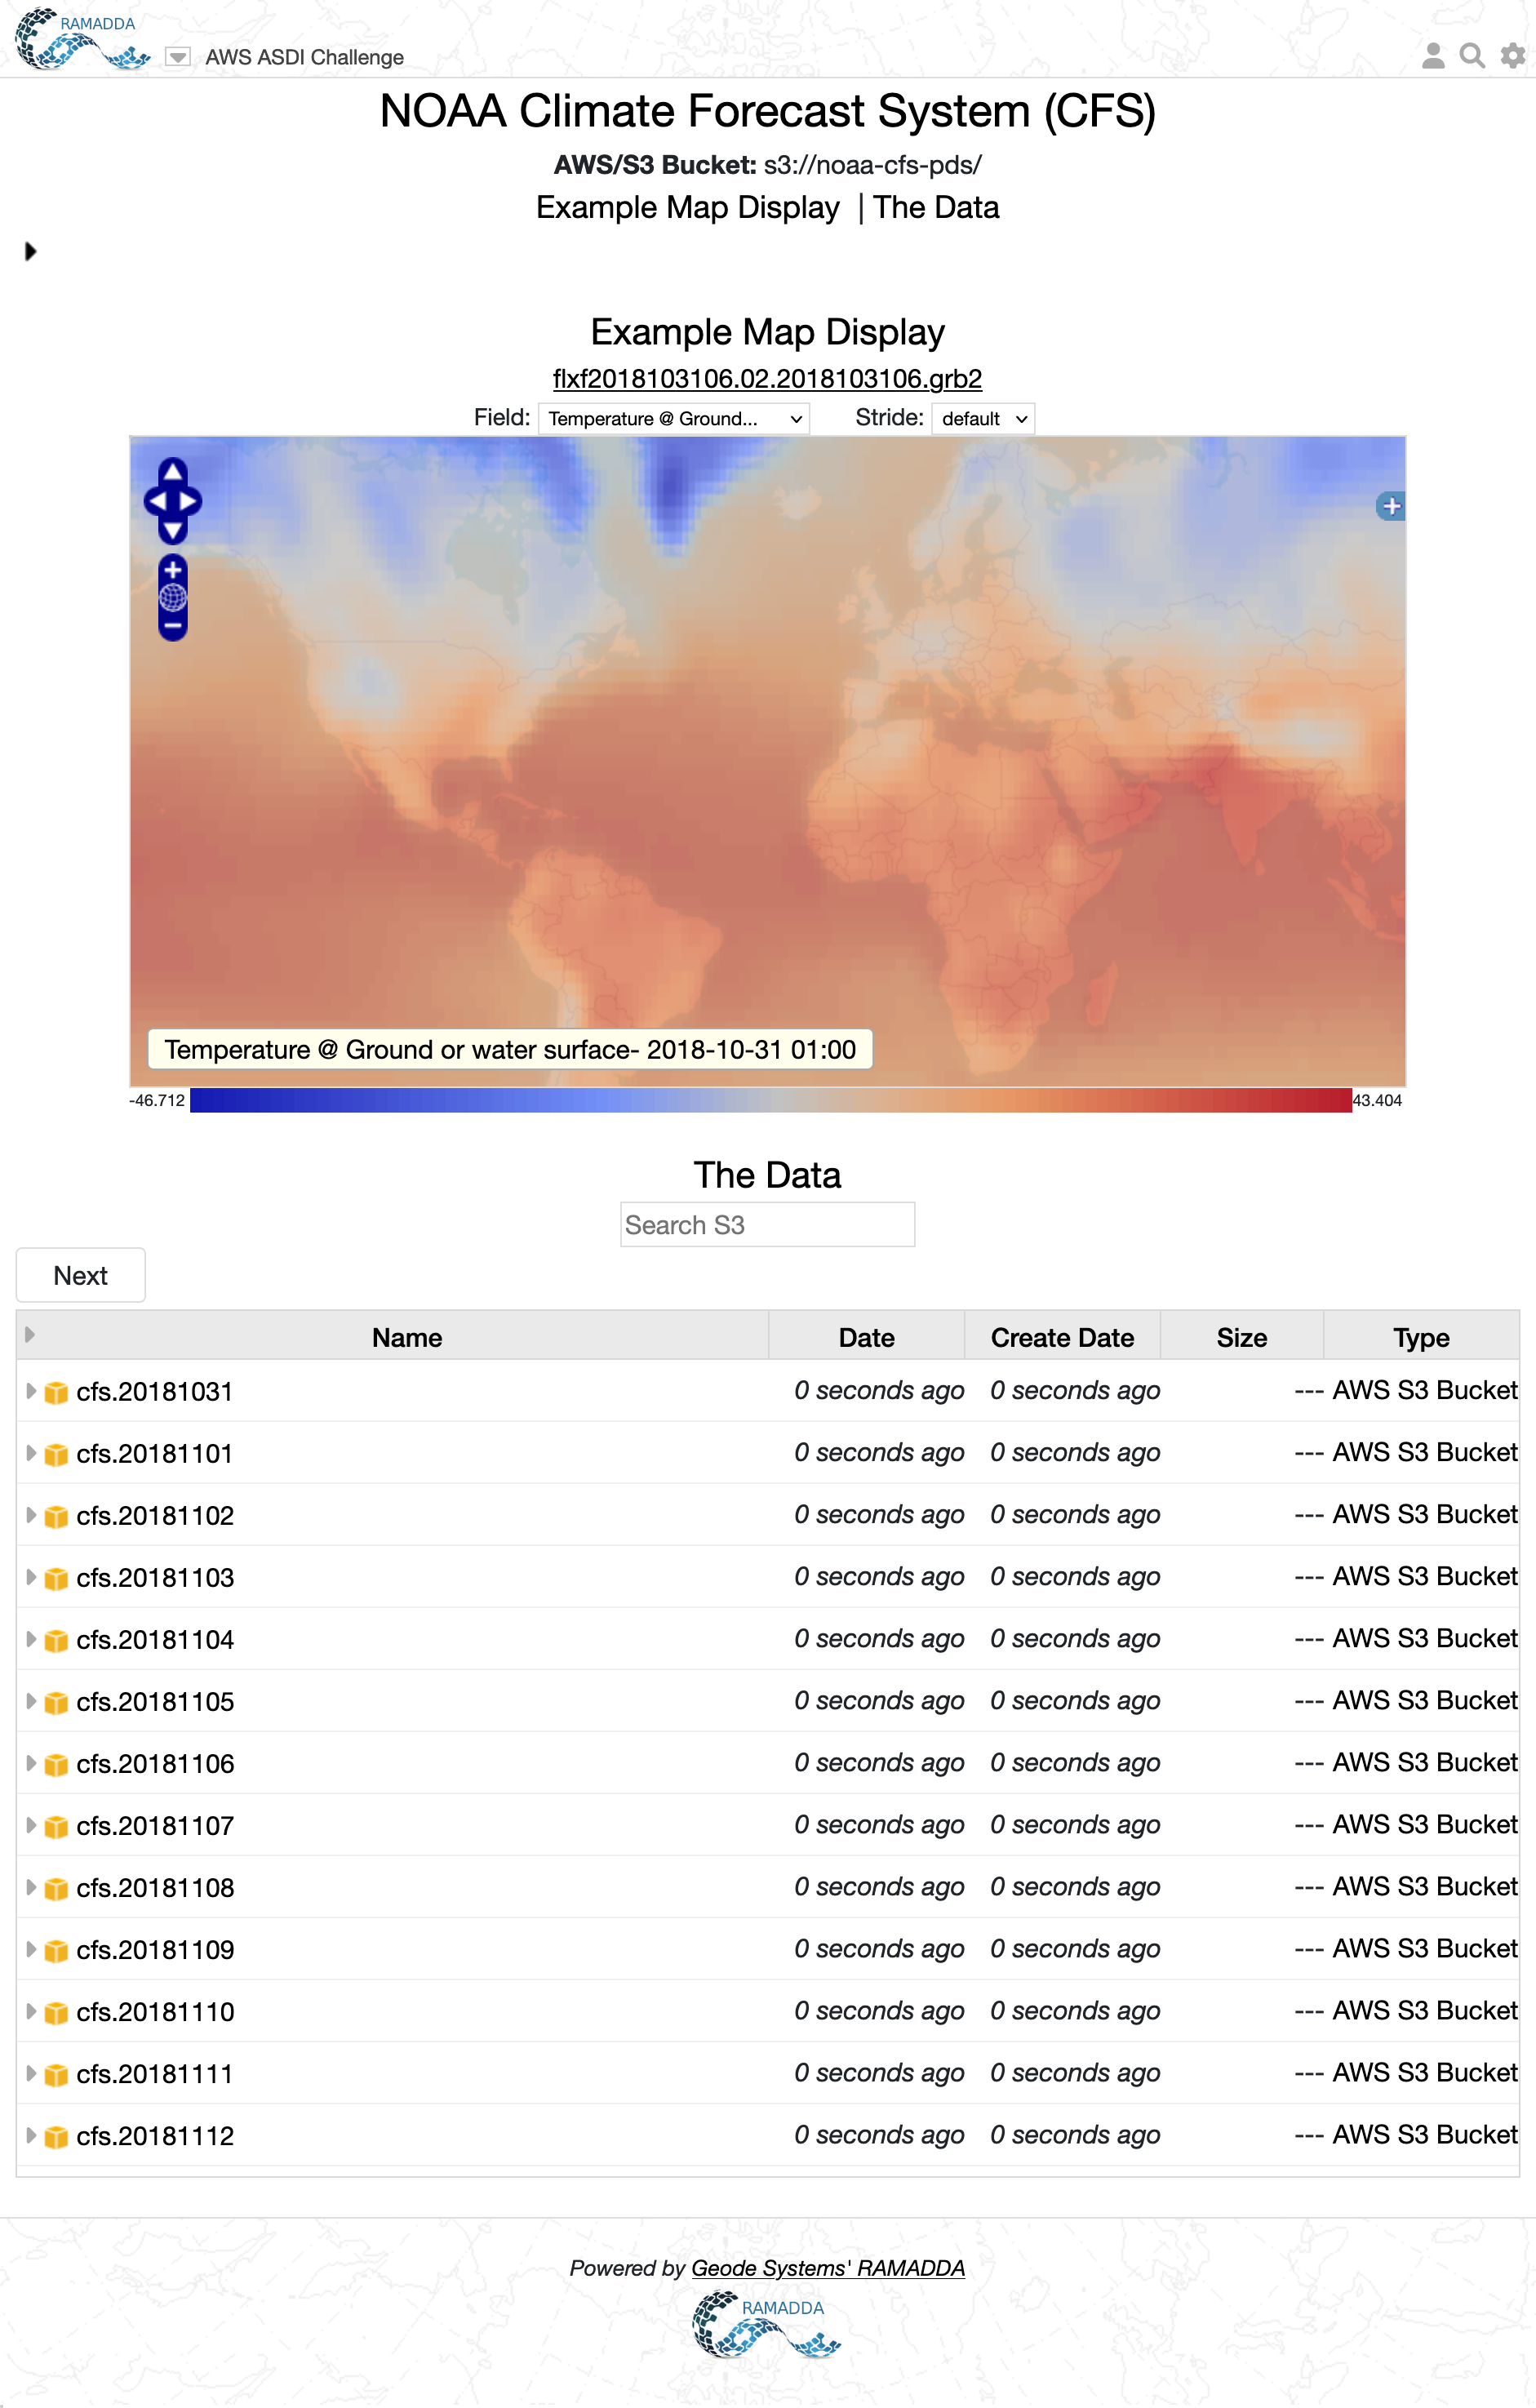Open map layer switcher plus button

point(1390,506)
